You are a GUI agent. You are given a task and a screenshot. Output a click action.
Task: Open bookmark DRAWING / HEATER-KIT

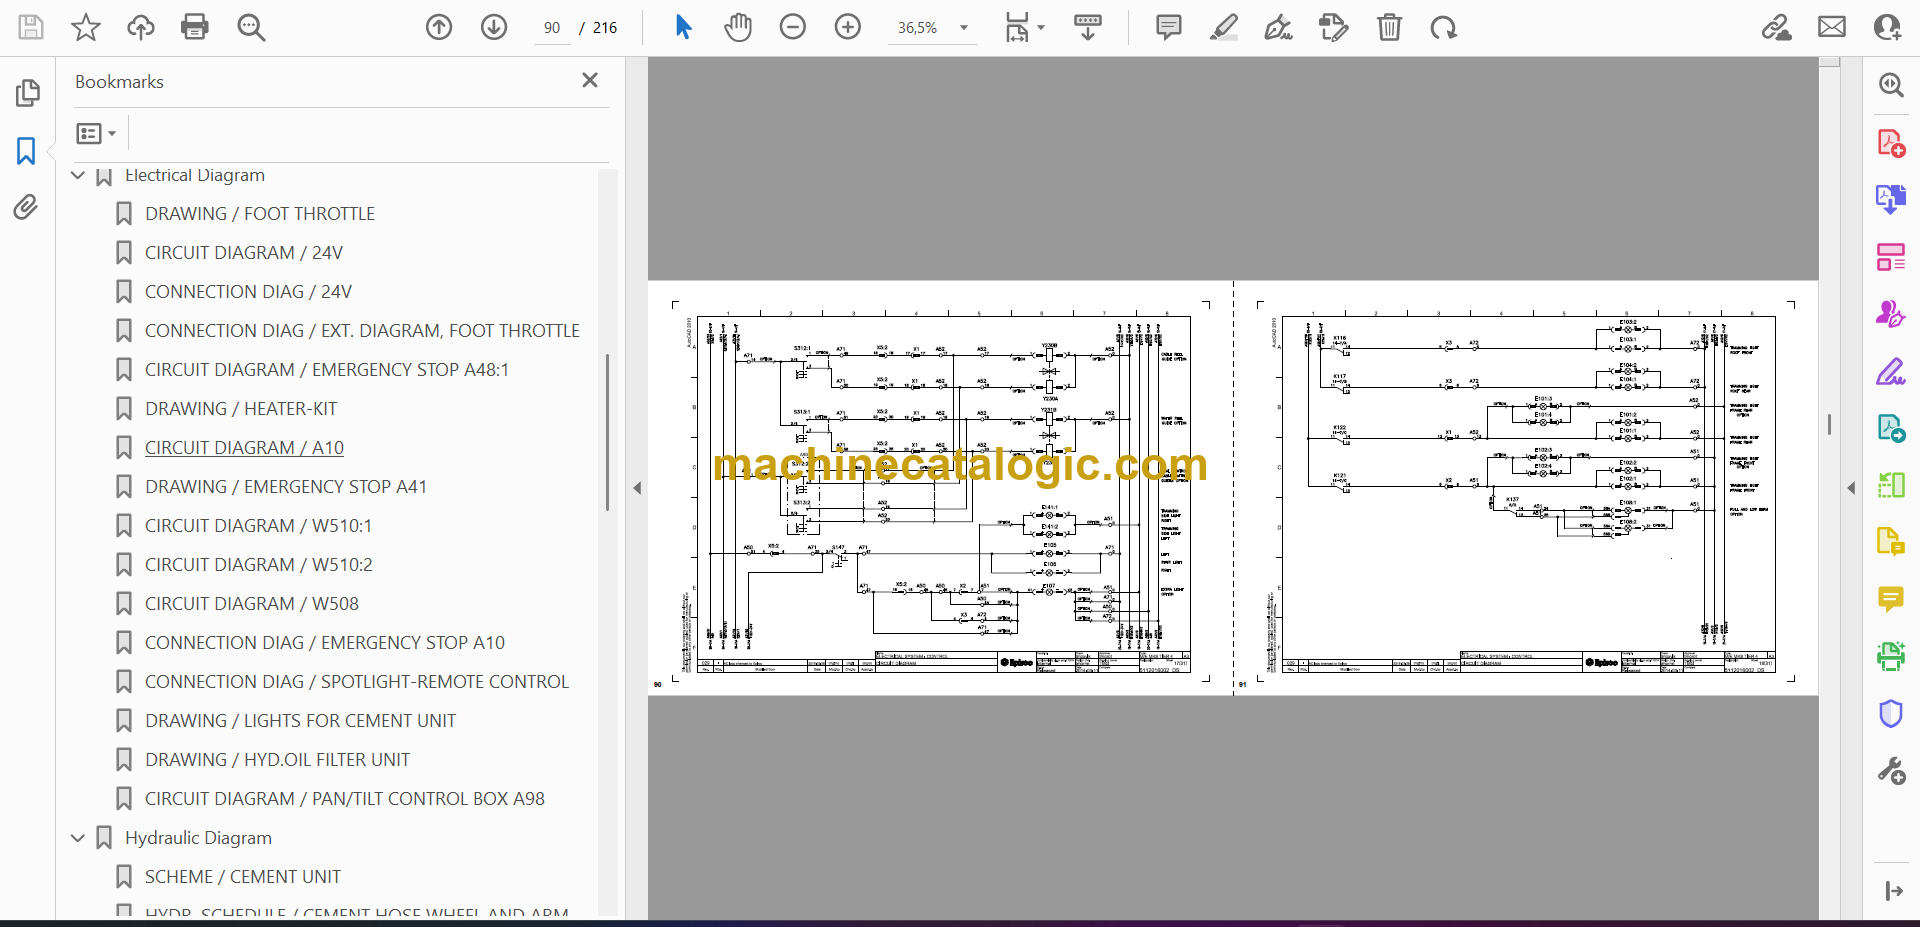click(241, 409)
